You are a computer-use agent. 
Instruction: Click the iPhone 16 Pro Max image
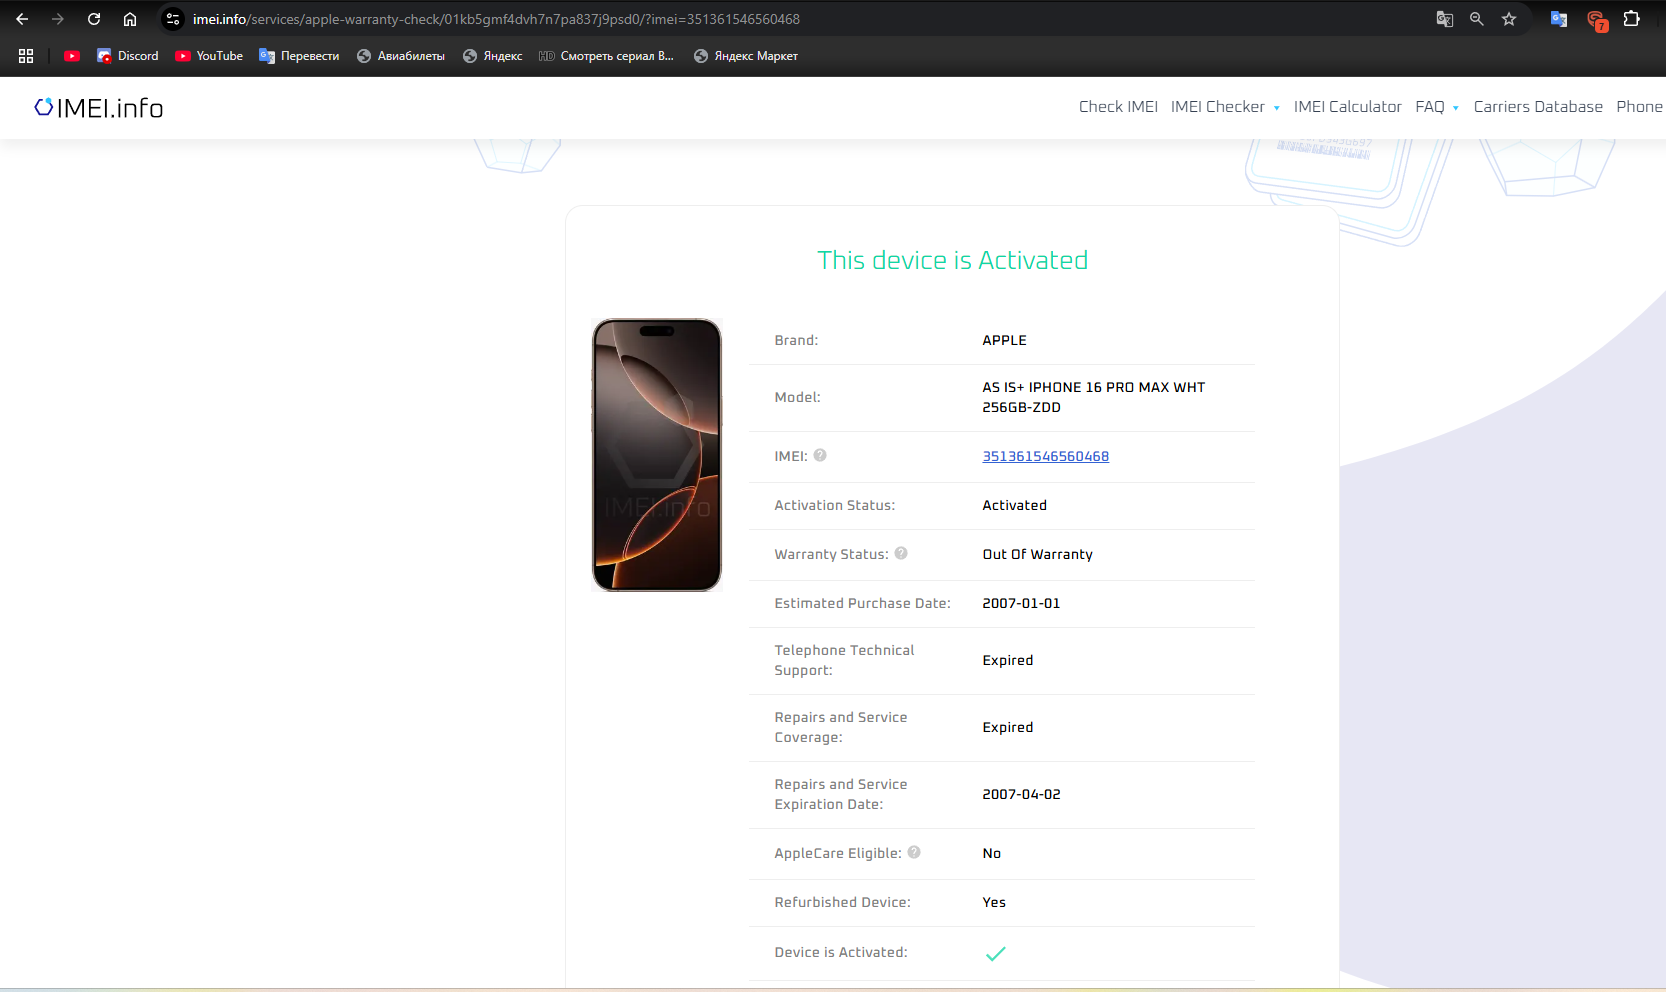pyautogui.click(x=657, y=455)
